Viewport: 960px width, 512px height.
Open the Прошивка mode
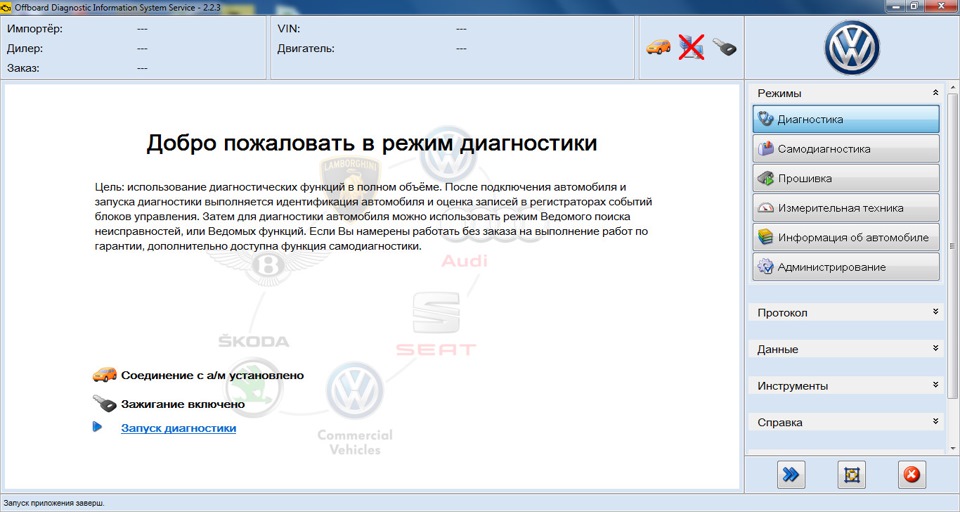point(846,178)
